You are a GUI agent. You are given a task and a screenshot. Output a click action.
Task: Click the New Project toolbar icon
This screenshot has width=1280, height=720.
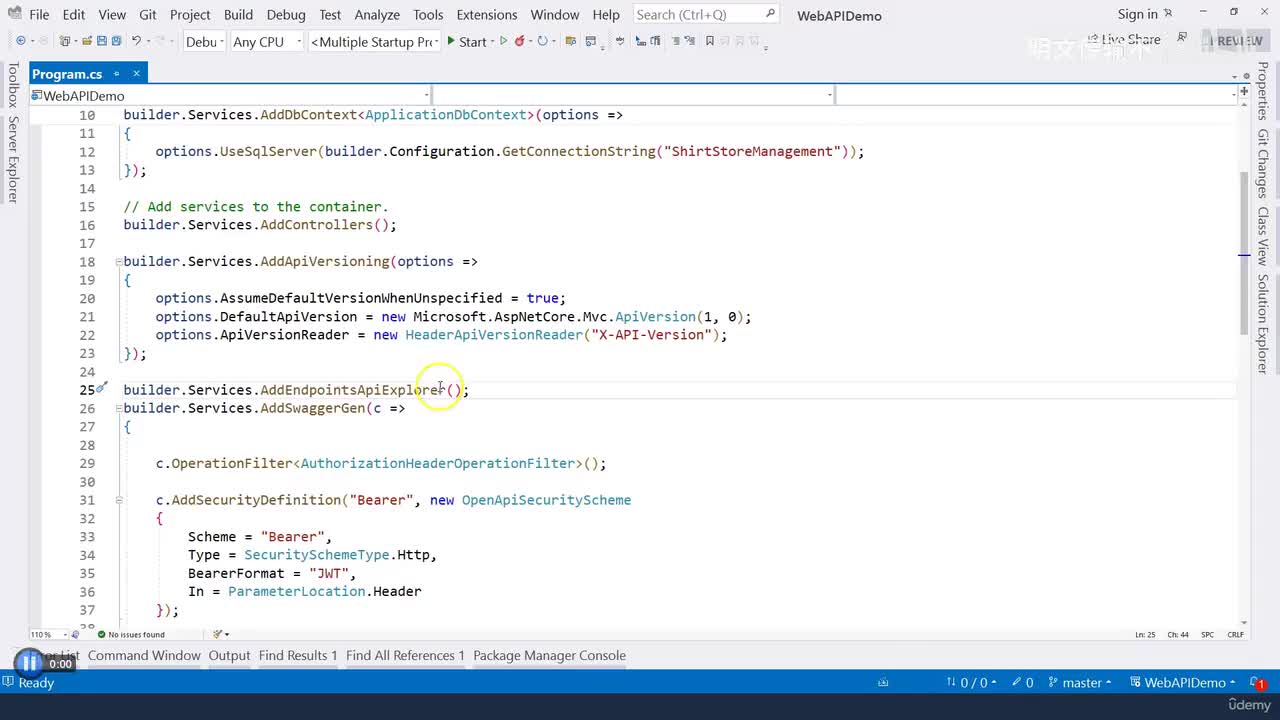(x=66, y=41)
